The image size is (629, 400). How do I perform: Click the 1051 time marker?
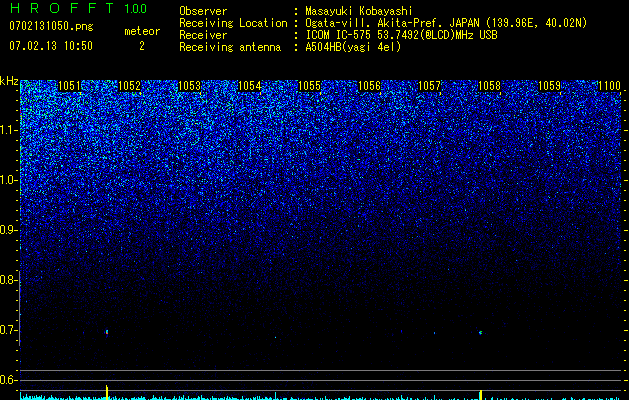pyautogui.click(x=69, y=86)
